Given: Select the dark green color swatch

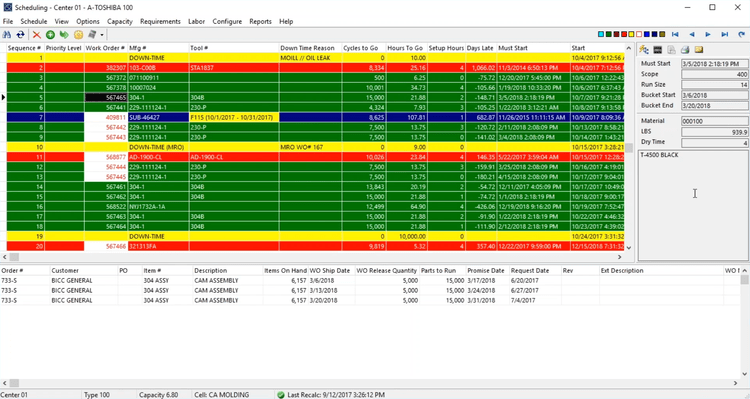Looking at the screenshot, I should [x=608, y=34].
